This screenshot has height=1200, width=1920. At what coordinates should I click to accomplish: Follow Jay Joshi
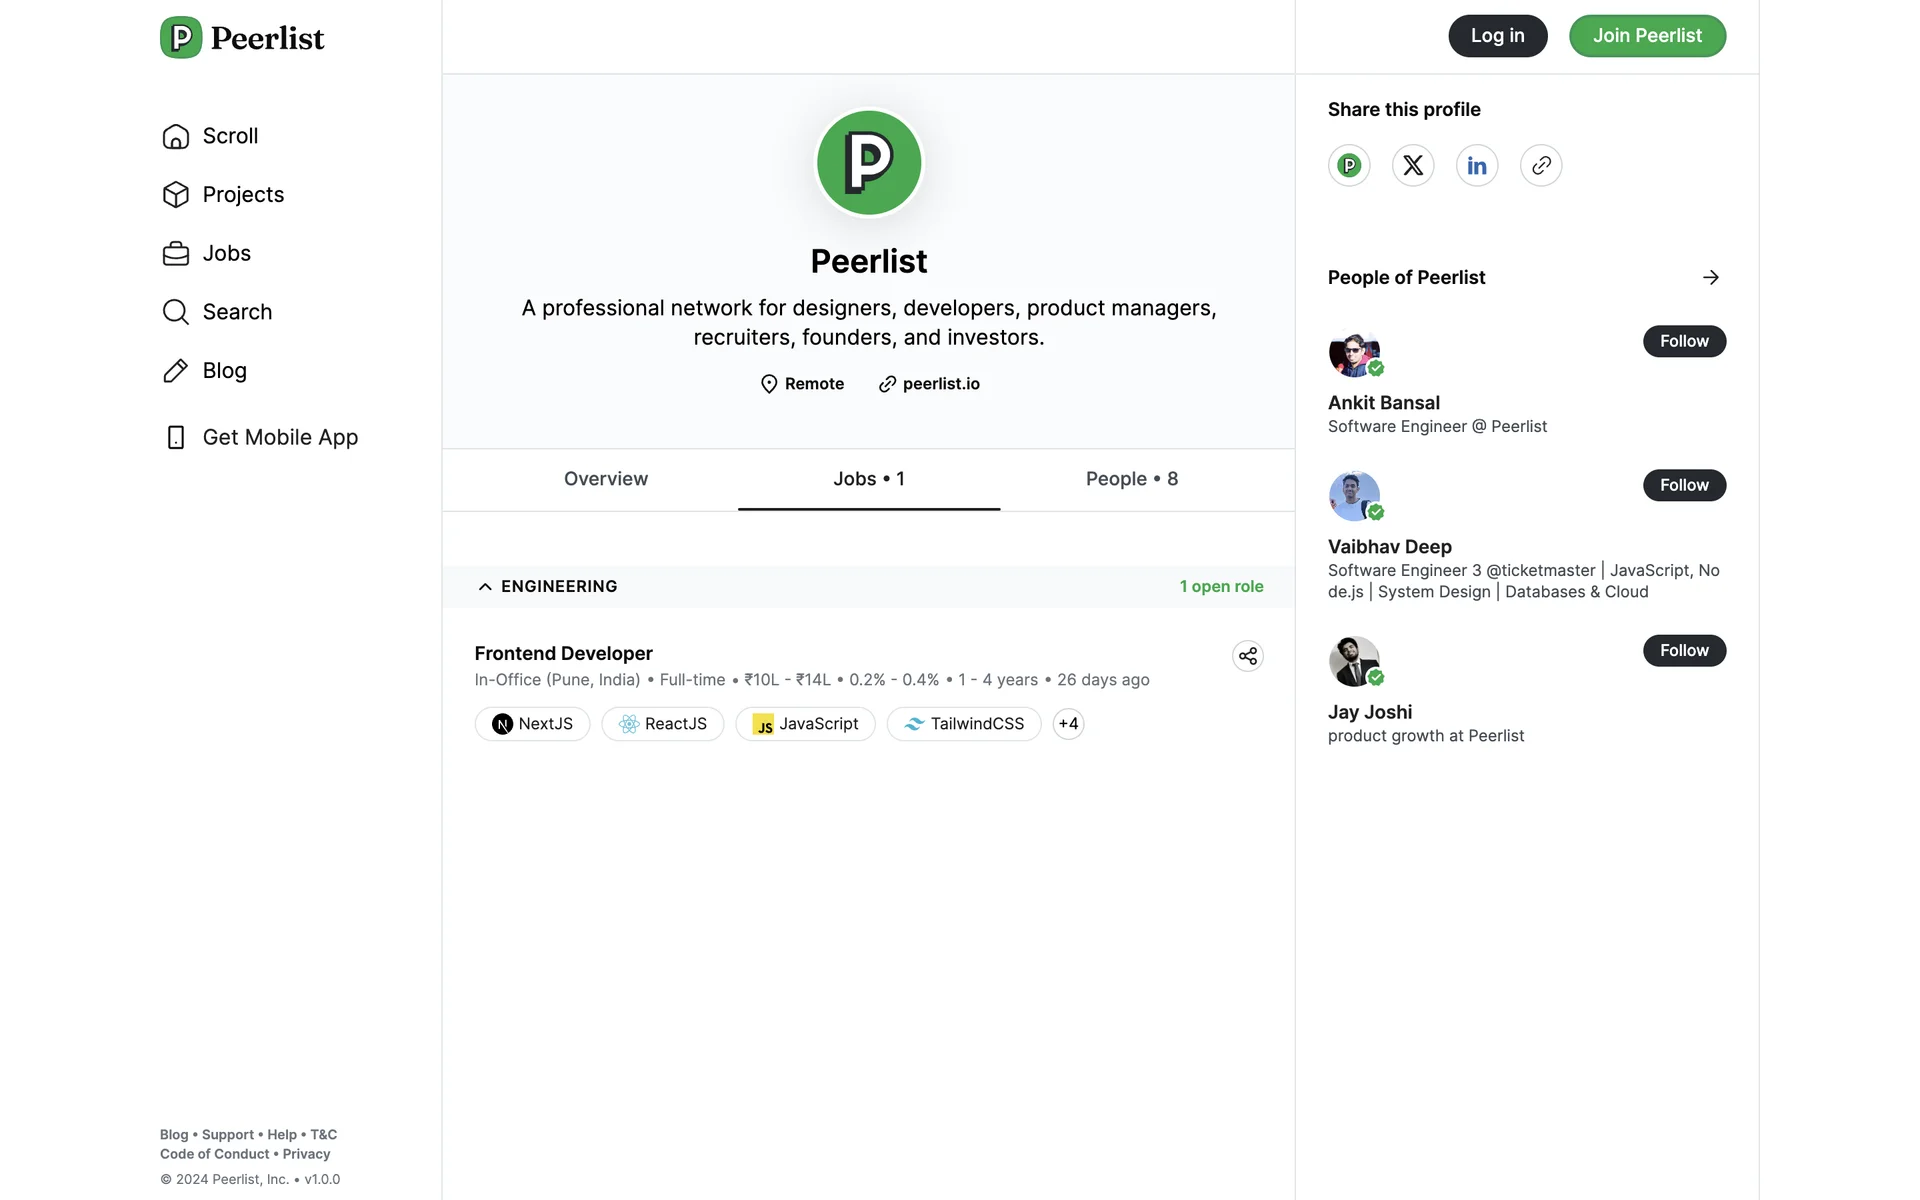coord(1683,651)
